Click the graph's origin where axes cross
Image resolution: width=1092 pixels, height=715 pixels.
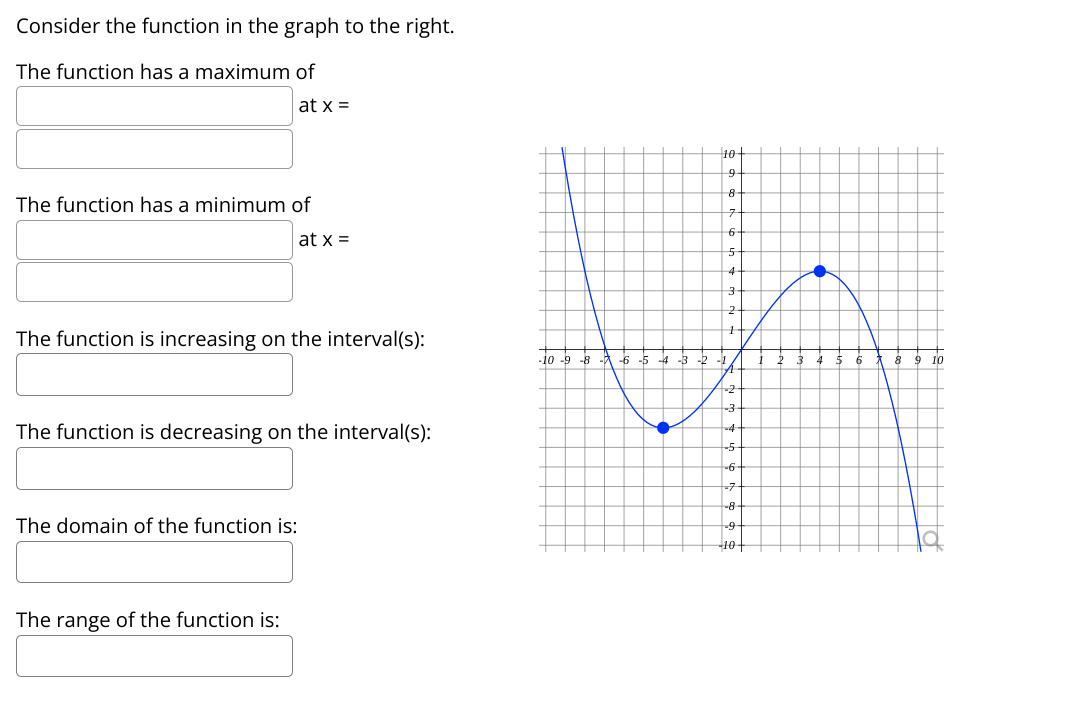coord(740,350)
